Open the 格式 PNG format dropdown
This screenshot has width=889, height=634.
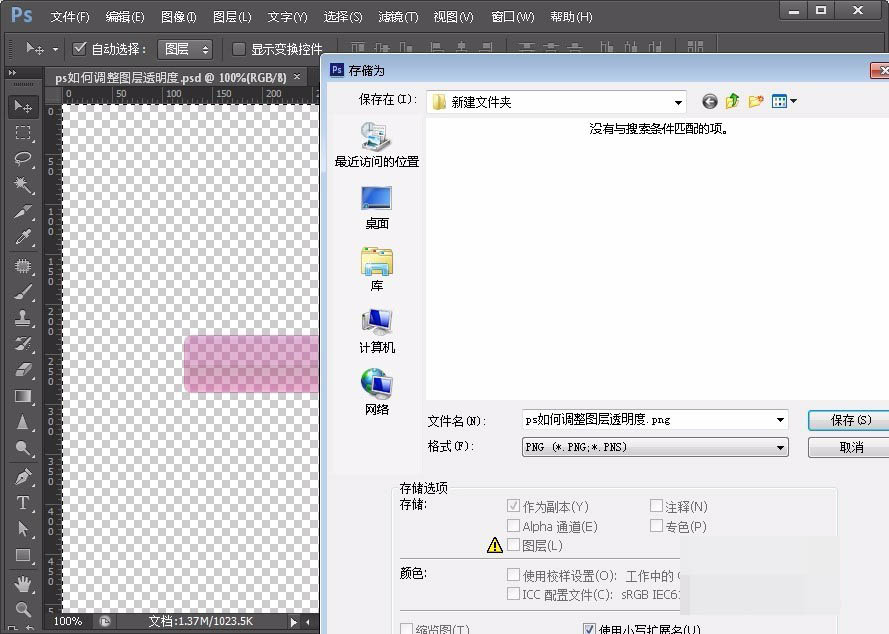click(781, 447)
